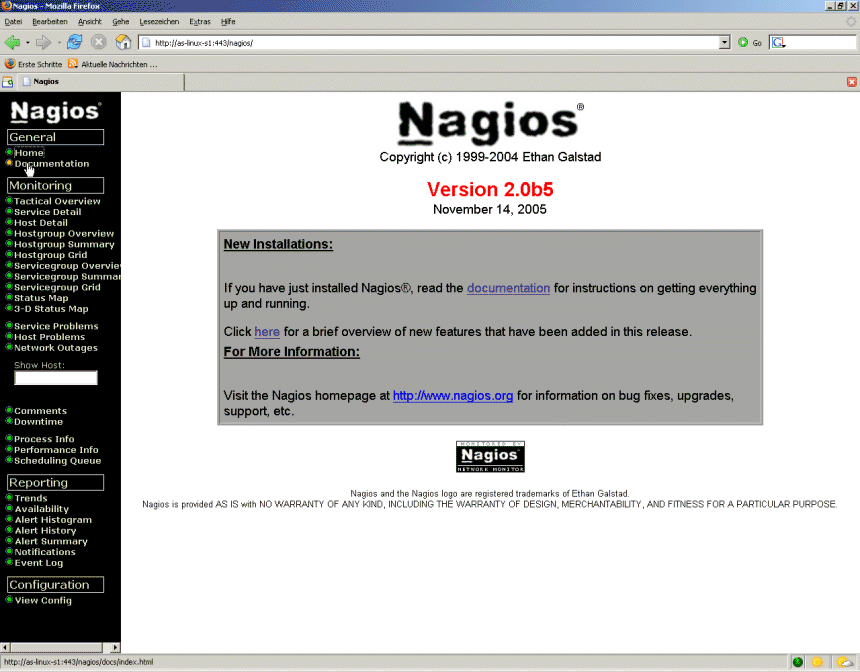Click the Nagios Network Monitor badge logo
This screenshot has height=672, width=860.
click(x=490, y=456)
